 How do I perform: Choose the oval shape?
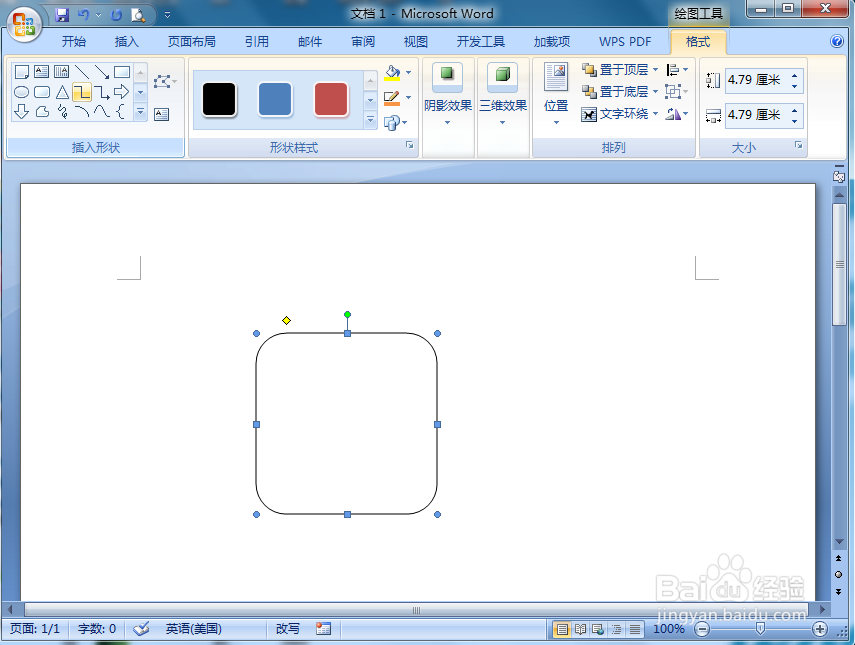(21, 92)
